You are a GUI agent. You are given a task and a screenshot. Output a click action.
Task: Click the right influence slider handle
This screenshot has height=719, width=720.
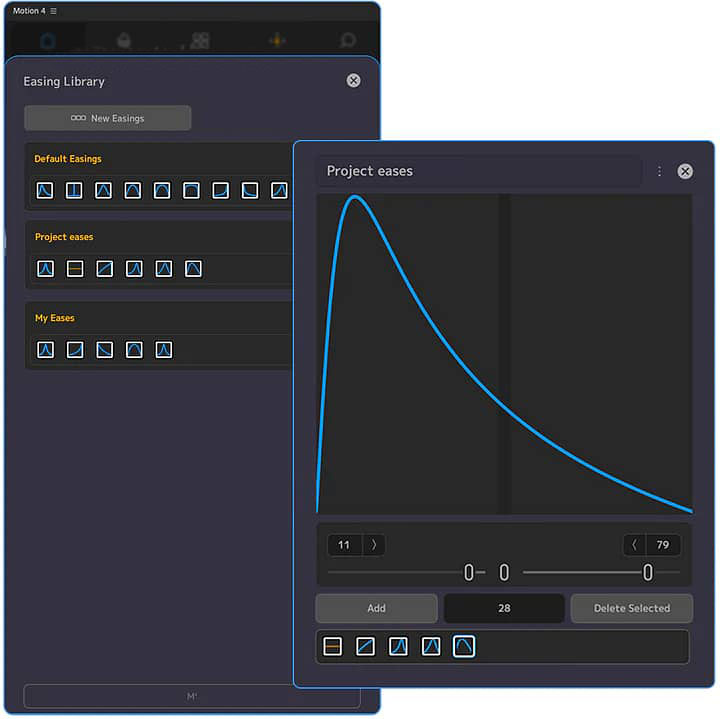tap(648, 572)
